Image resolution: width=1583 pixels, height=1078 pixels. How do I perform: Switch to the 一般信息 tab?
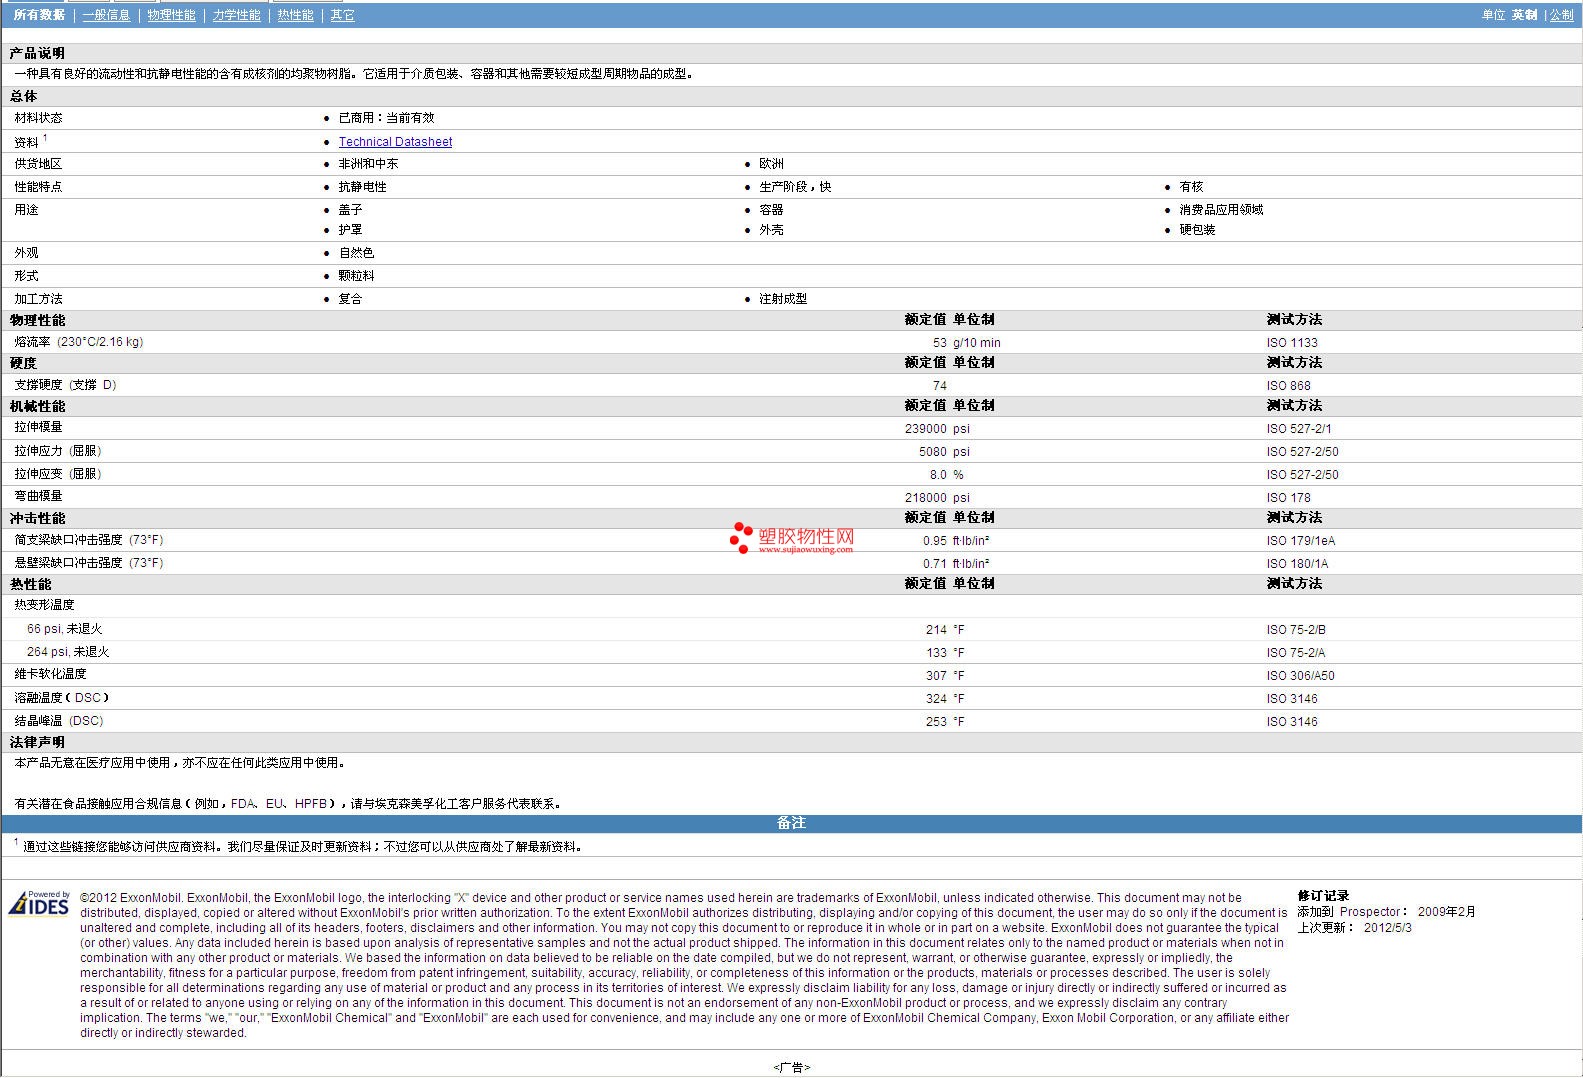pos(106,15)
